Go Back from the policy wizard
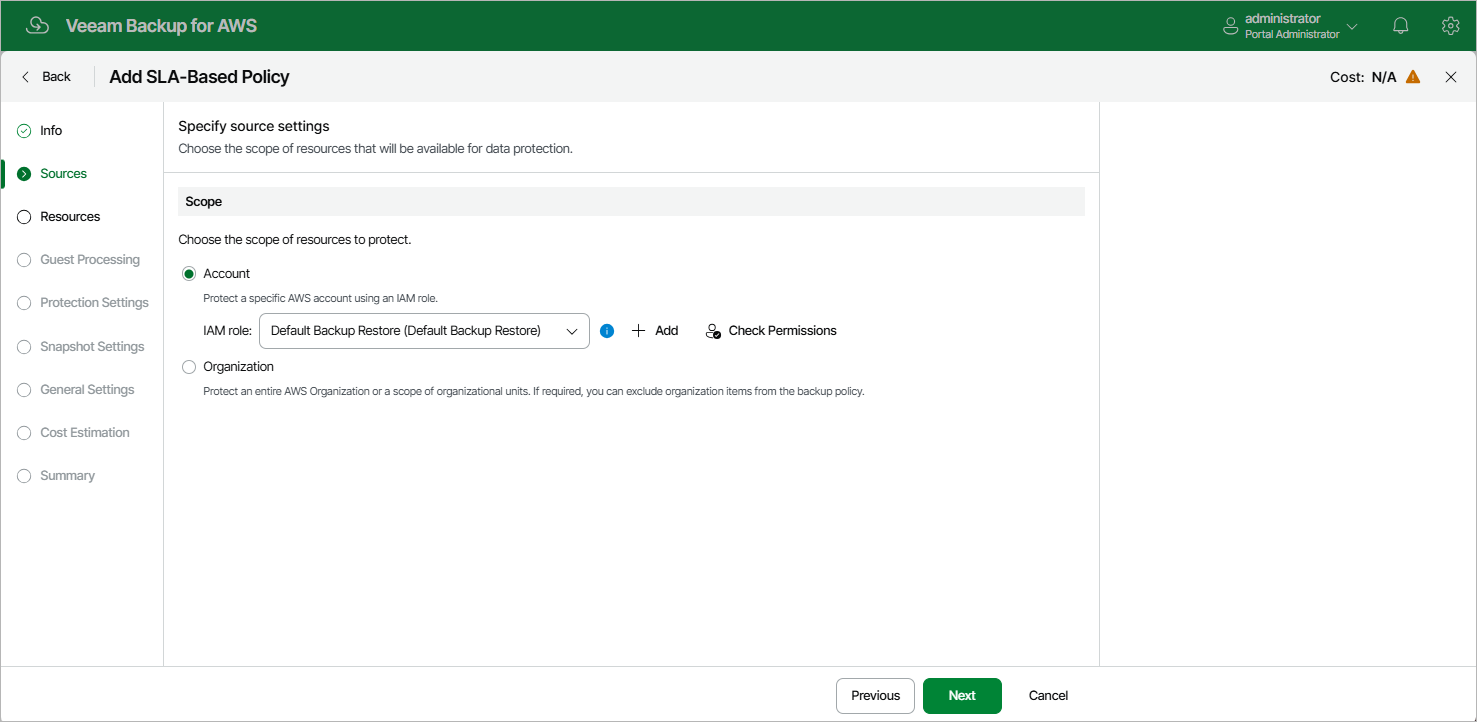 46,77
